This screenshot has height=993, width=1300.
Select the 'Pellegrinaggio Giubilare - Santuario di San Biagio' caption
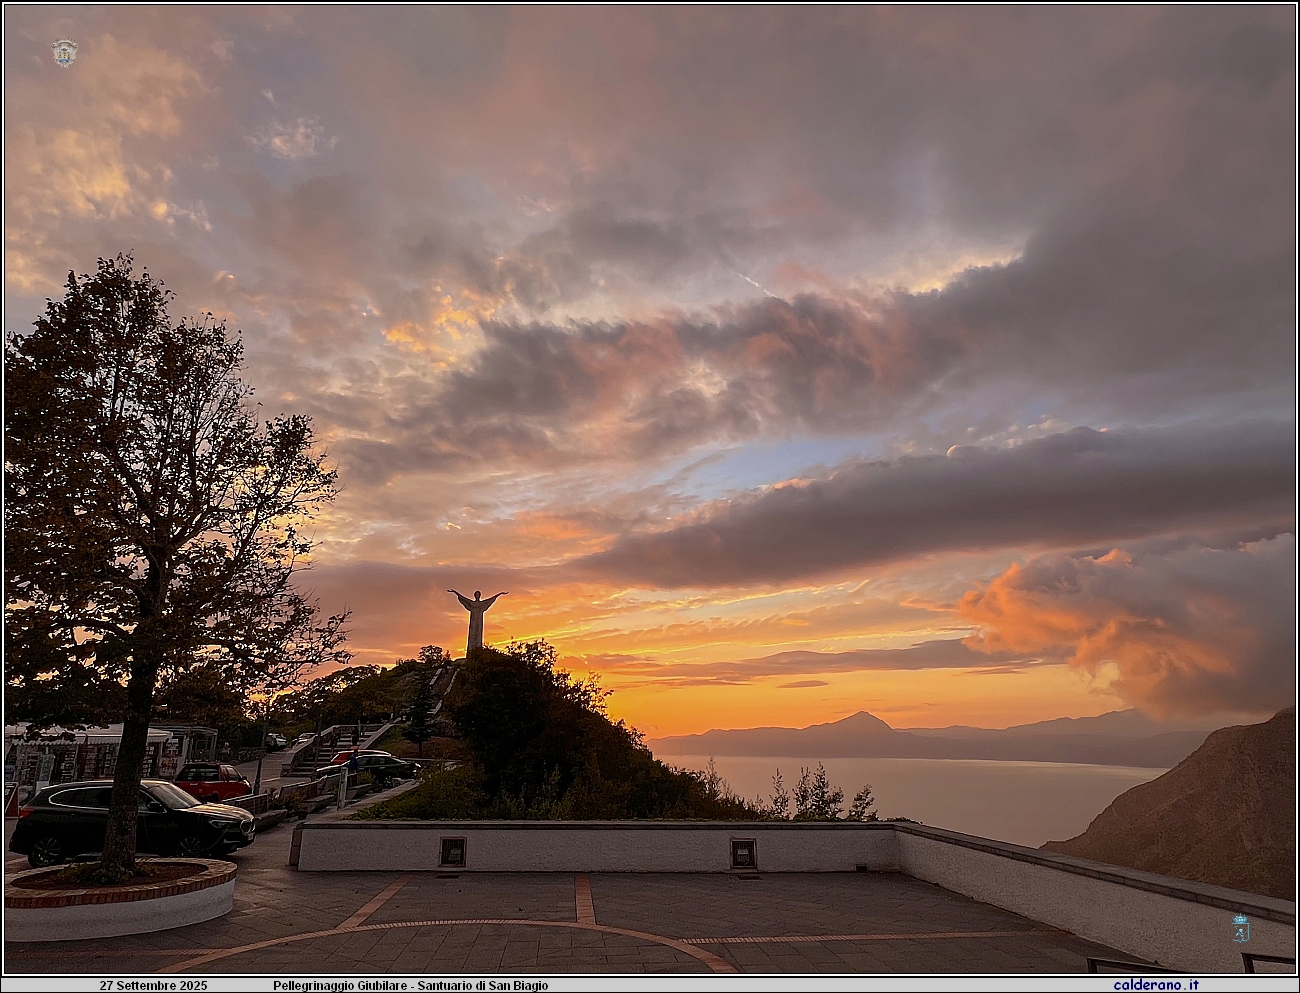410,986
